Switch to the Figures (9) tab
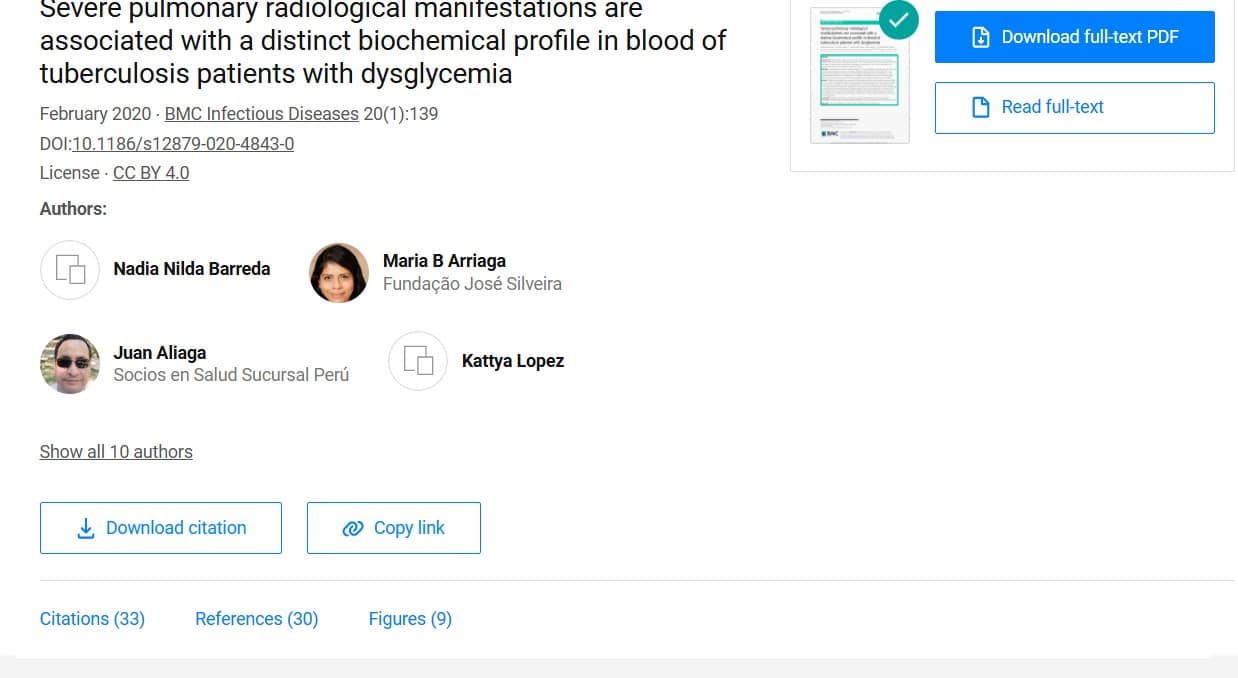 (x=410, y=619)
